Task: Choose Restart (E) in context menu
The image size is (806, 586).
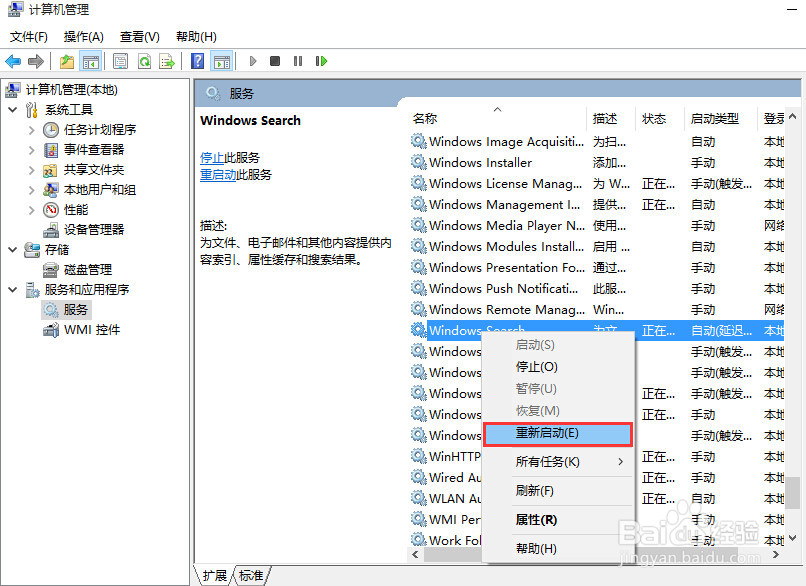Action: [558, 434]
